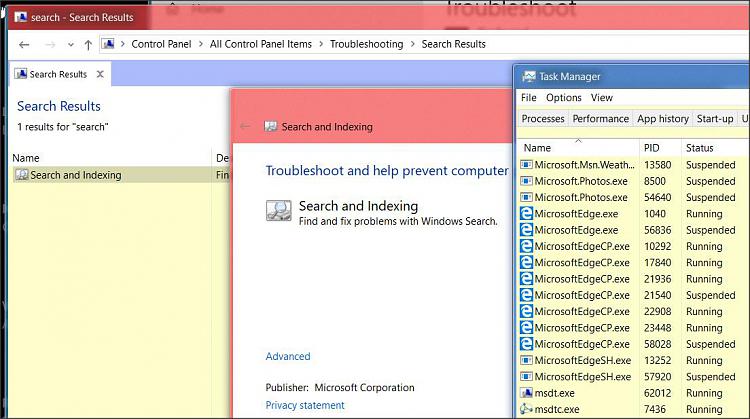This screenshot has height=419, width=750.
Task: Navigate to Control Panel breadcrumb
Action: point(161,44)
